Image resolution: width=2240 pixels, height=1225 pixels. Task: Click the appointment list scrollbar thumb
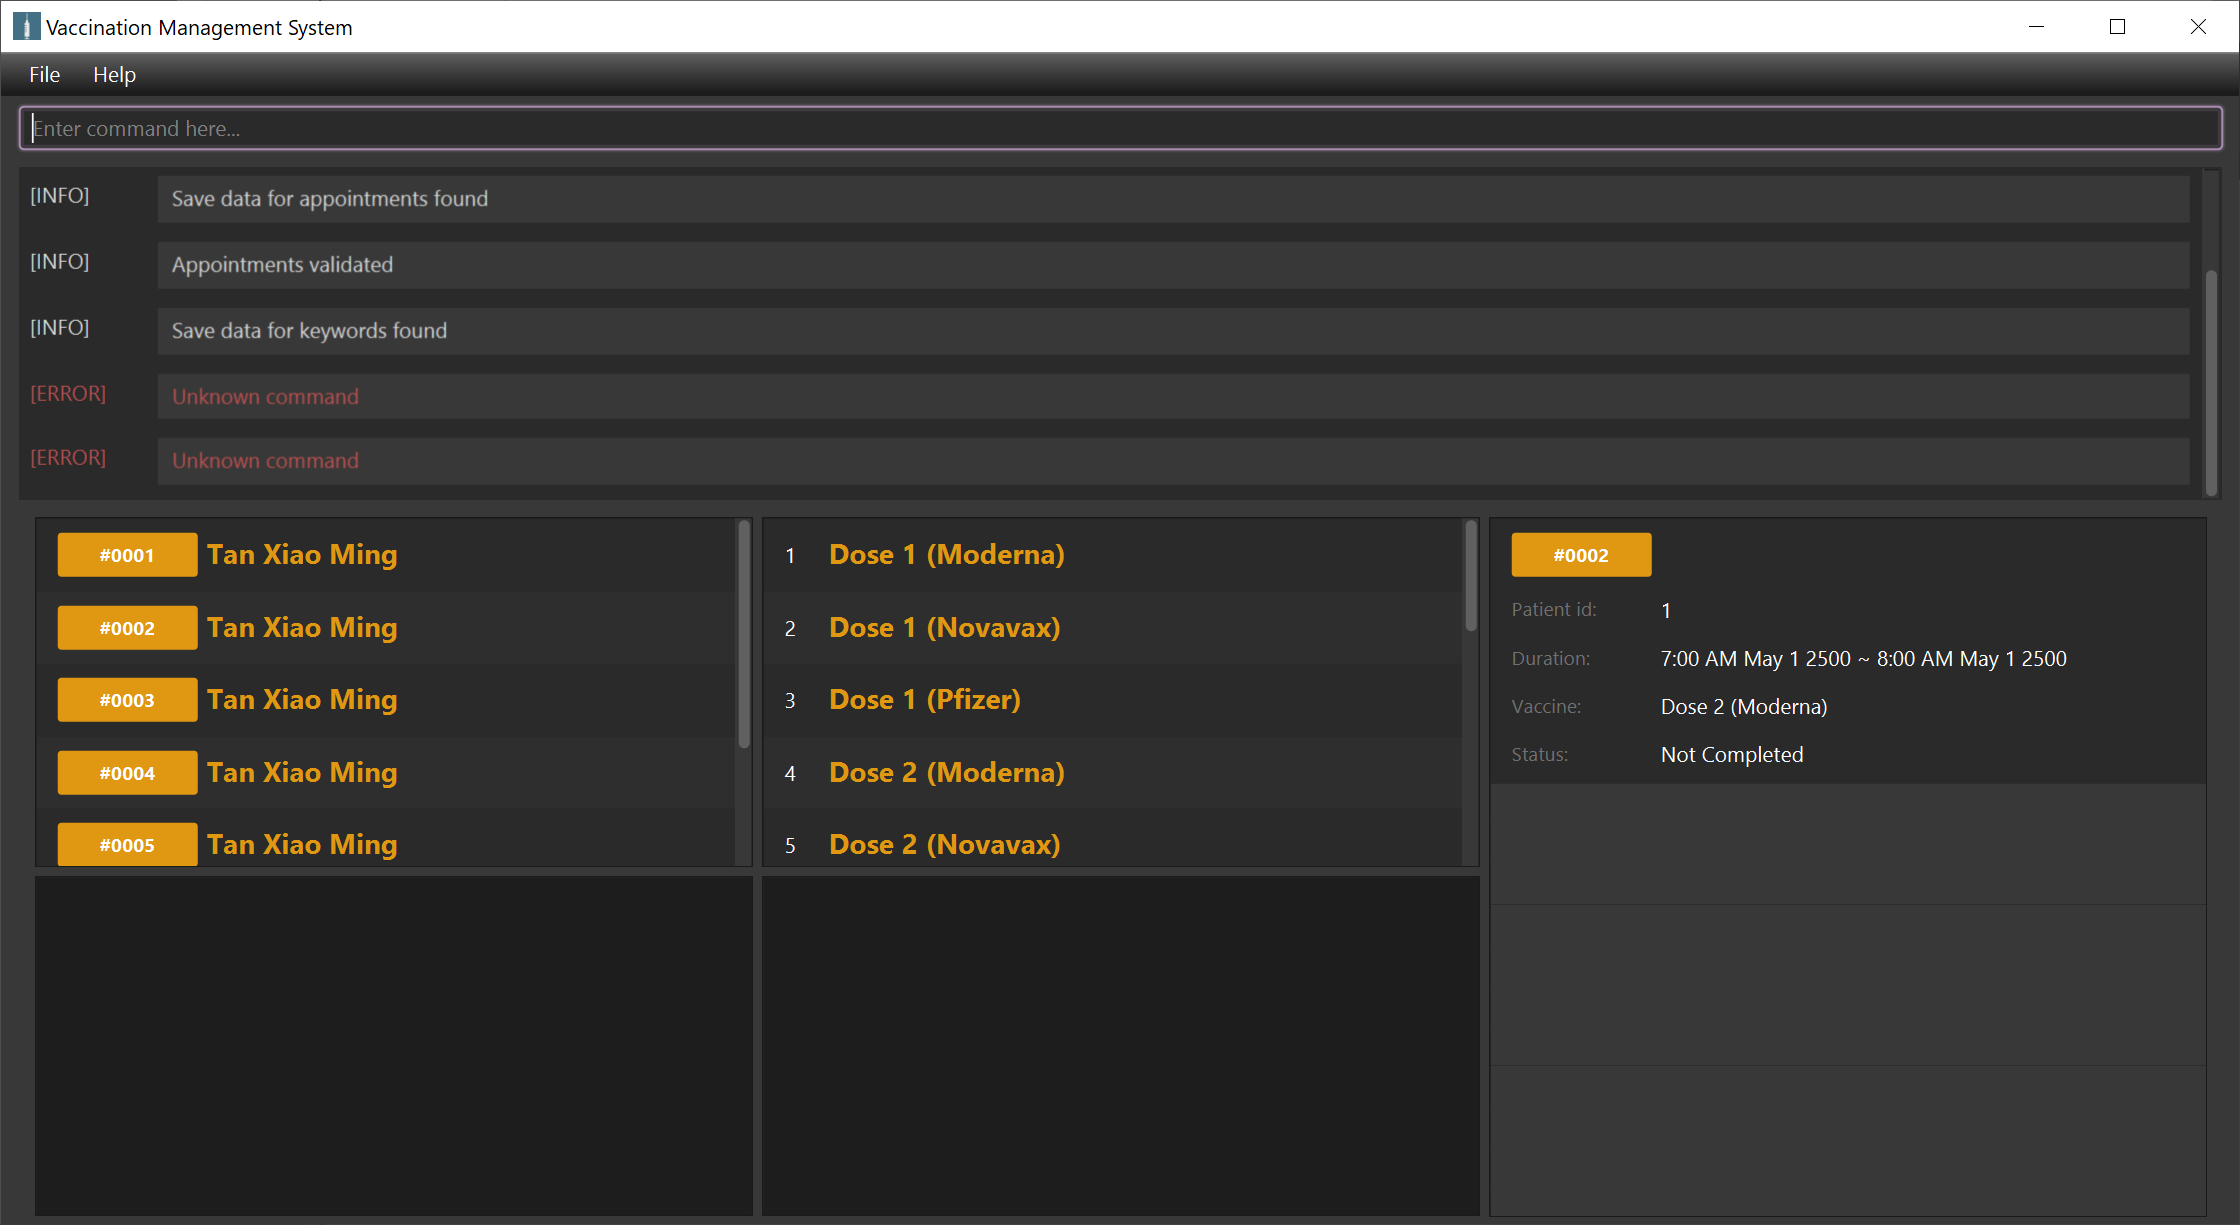(744, 635)
